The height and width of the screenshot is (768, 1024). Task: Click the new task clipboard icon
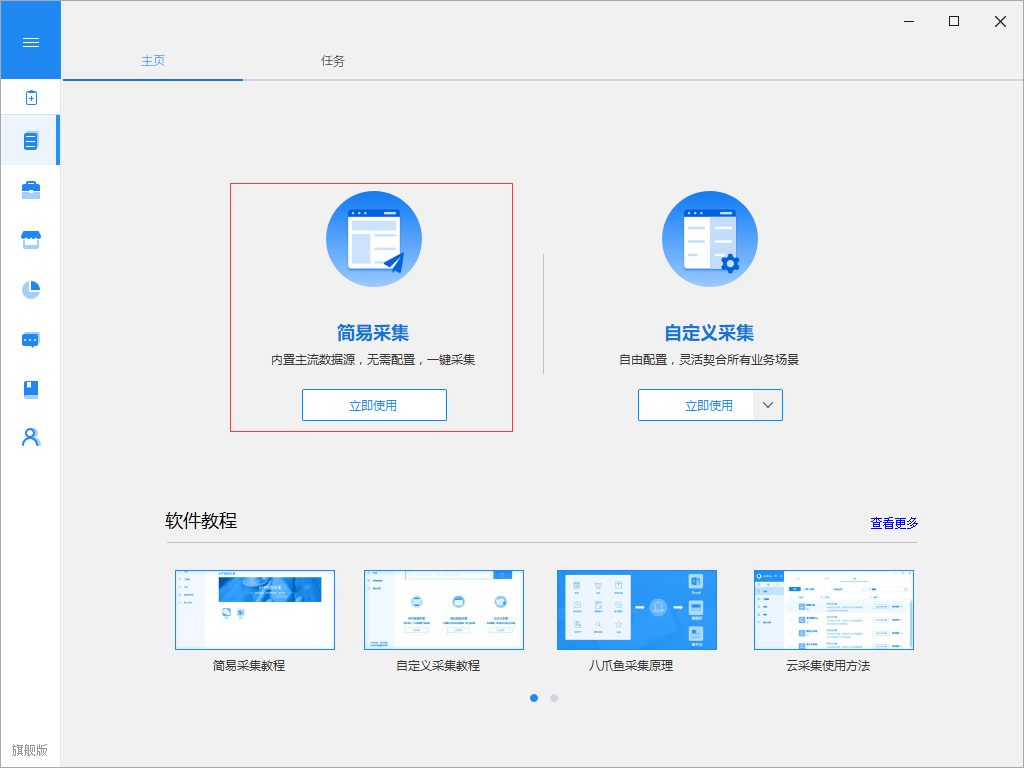[31, 97]
